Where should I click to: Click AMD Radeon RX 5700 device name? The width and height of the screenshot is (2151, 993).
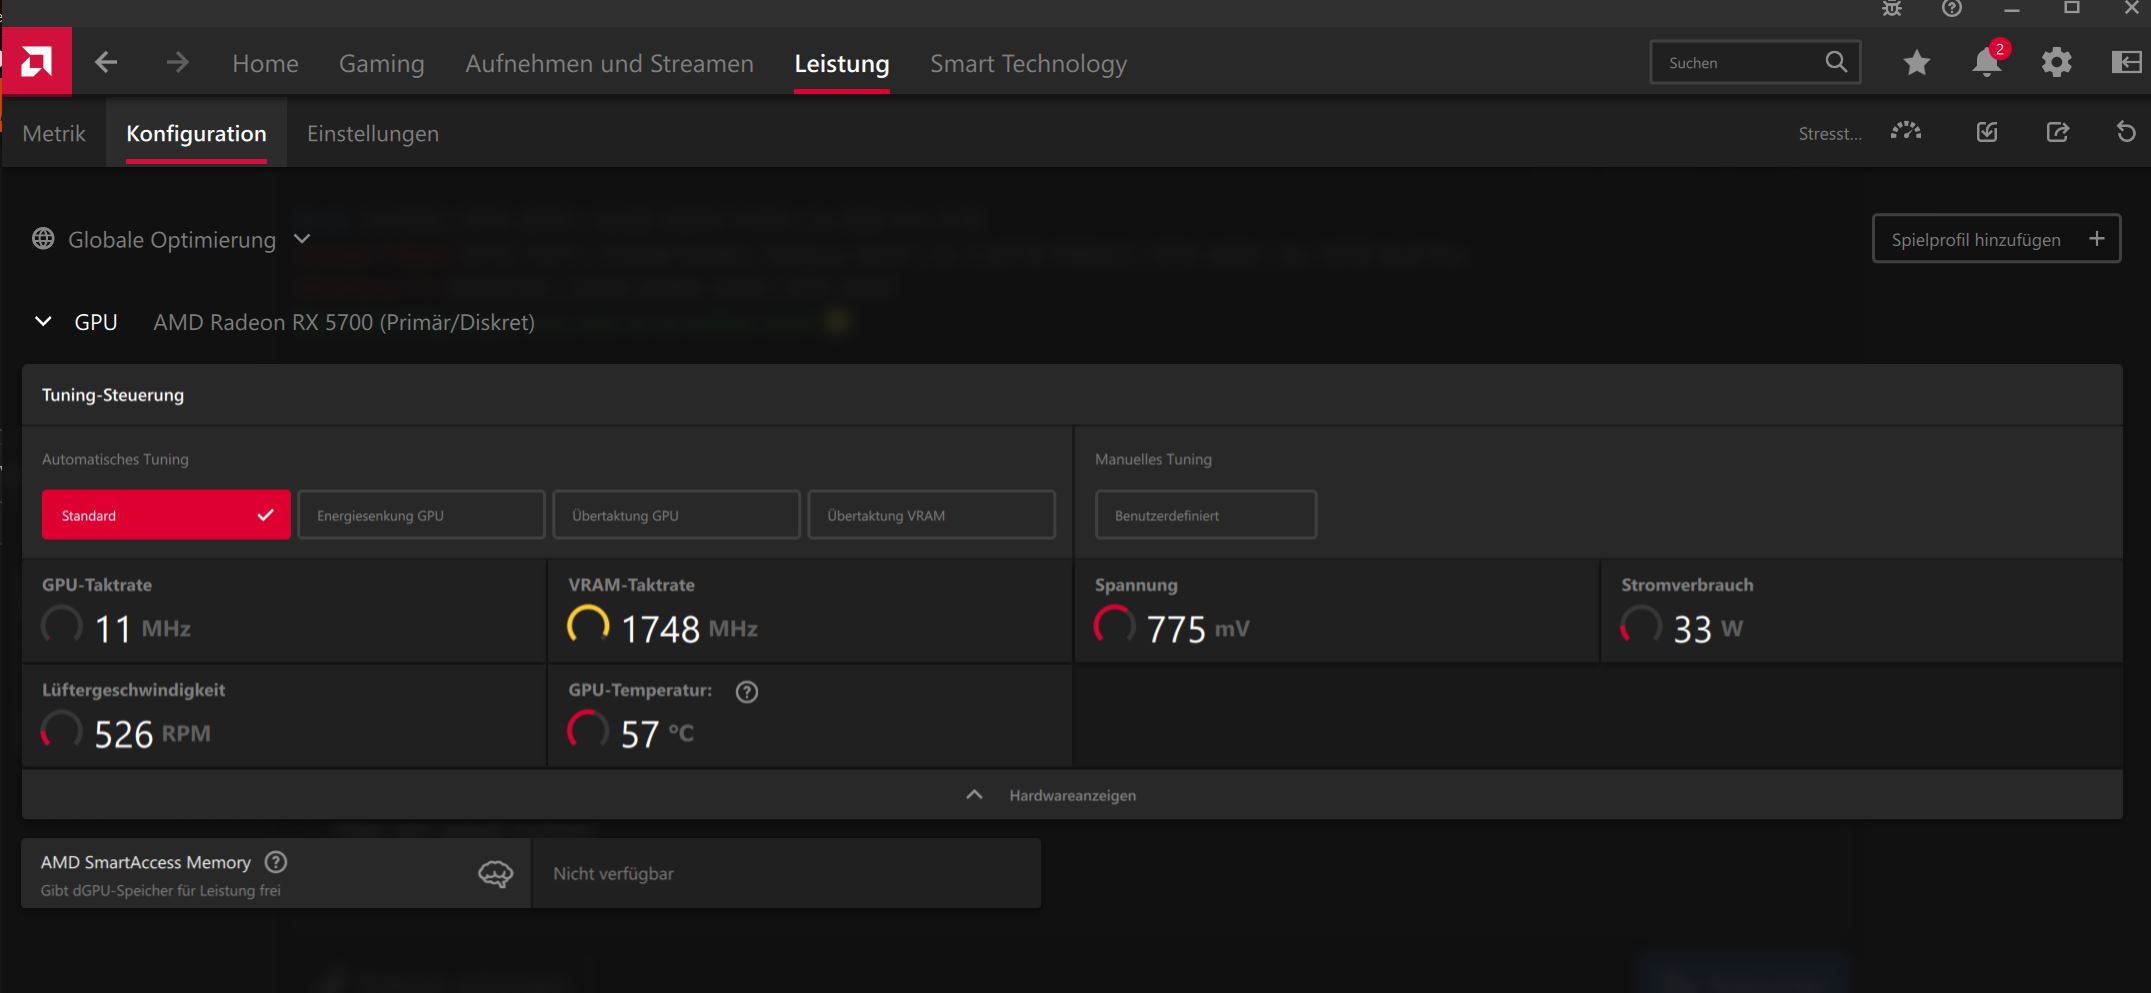pos(344,322)
